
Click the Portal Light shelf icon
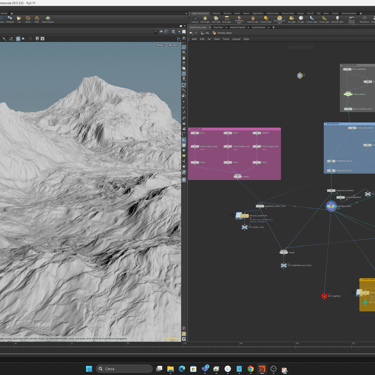(x=324, y=19)
